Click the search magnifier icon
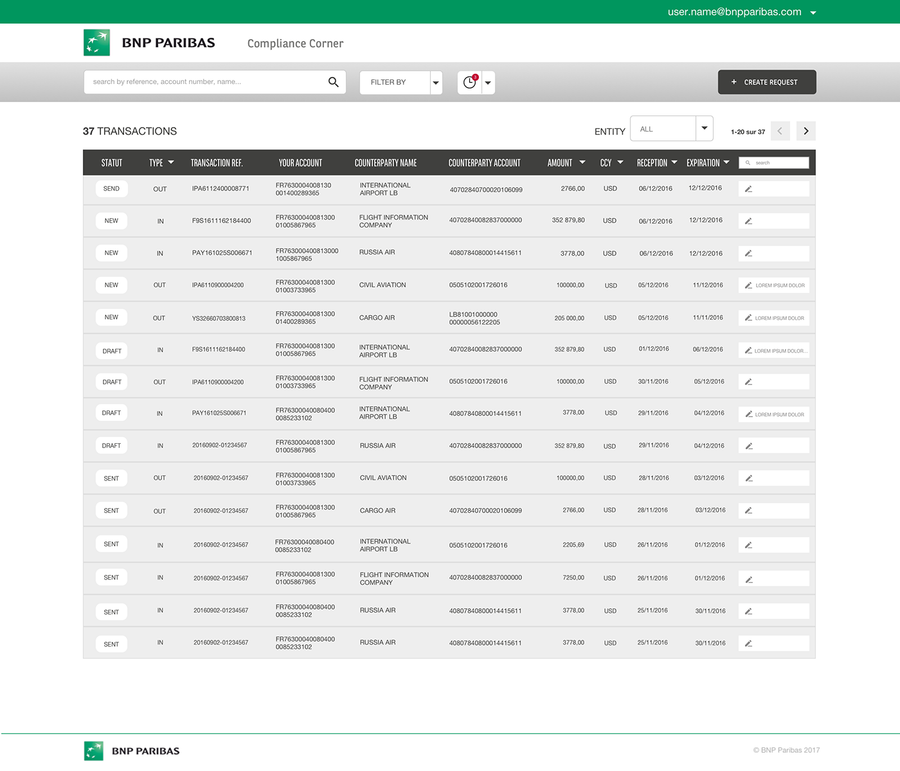900x771 pixels. (x=333, y=82)
